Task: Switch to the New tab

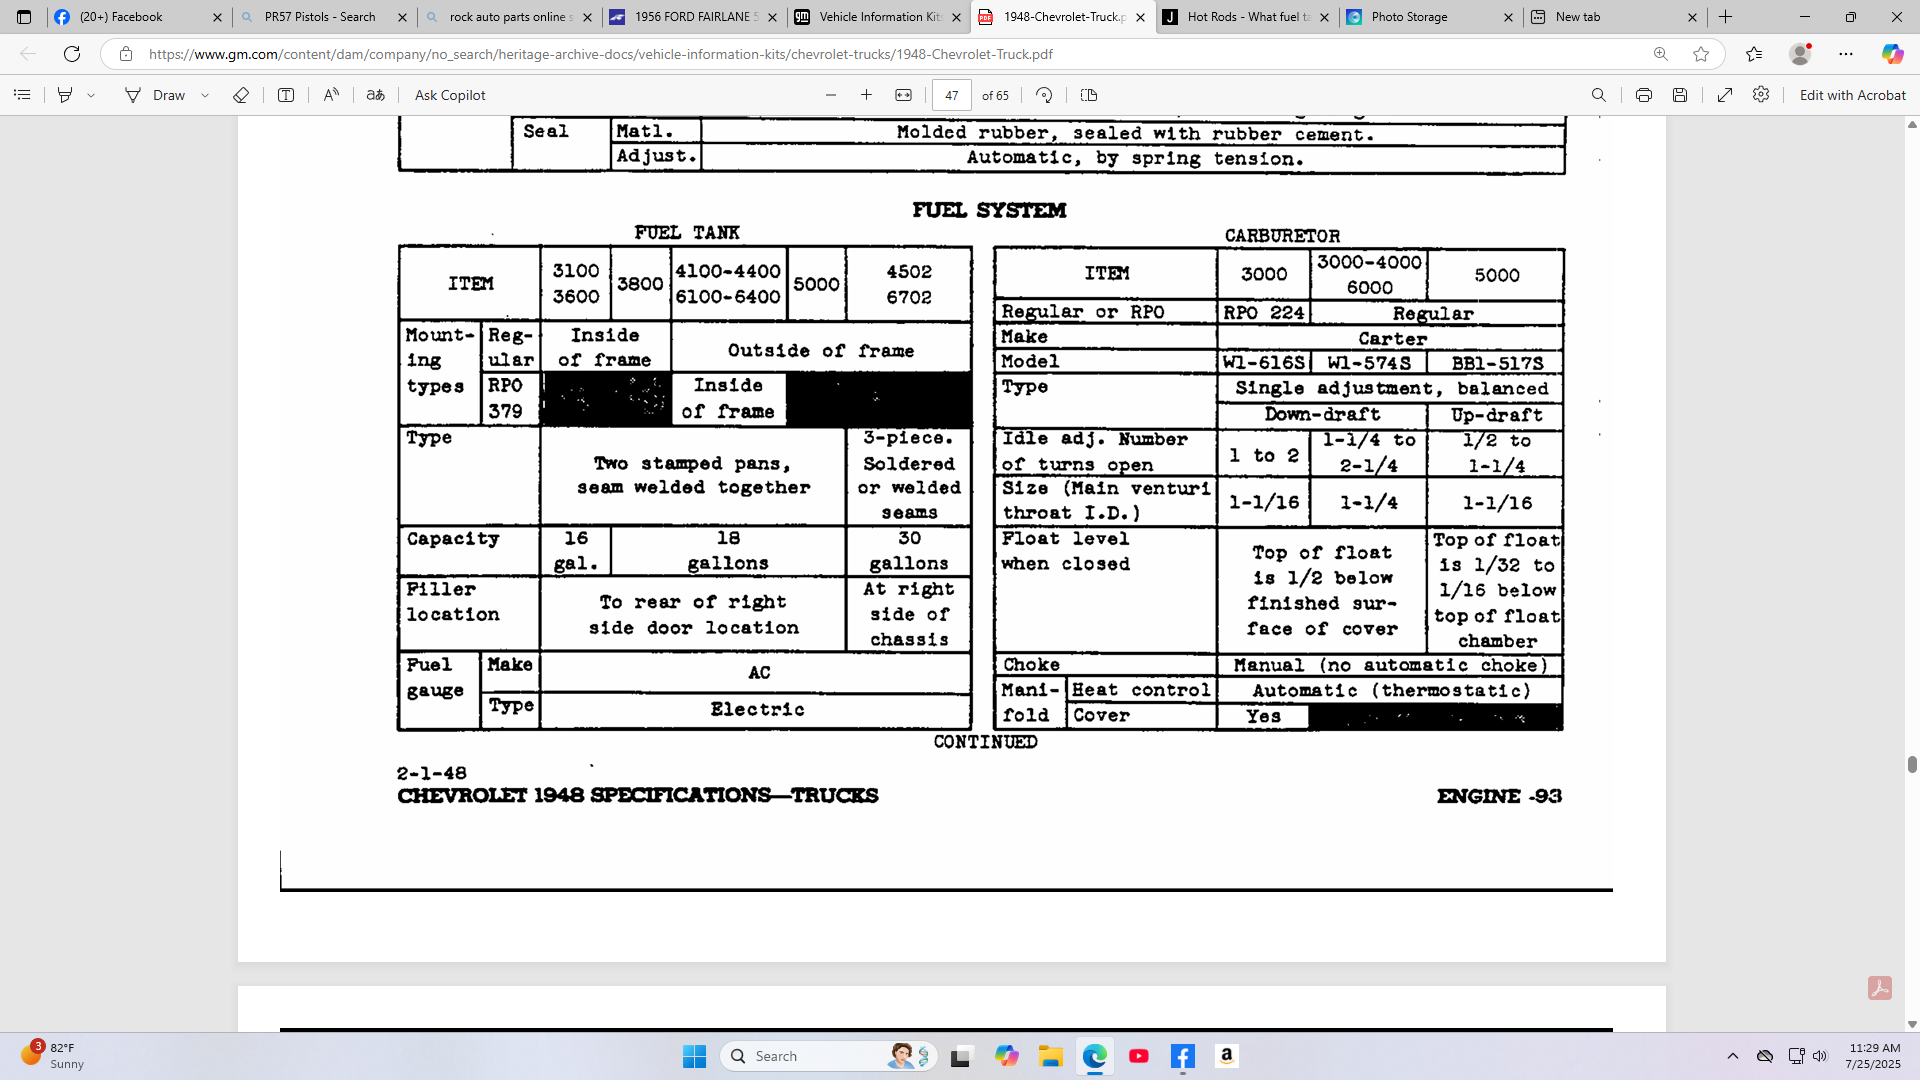Action: click(1616, 17)
